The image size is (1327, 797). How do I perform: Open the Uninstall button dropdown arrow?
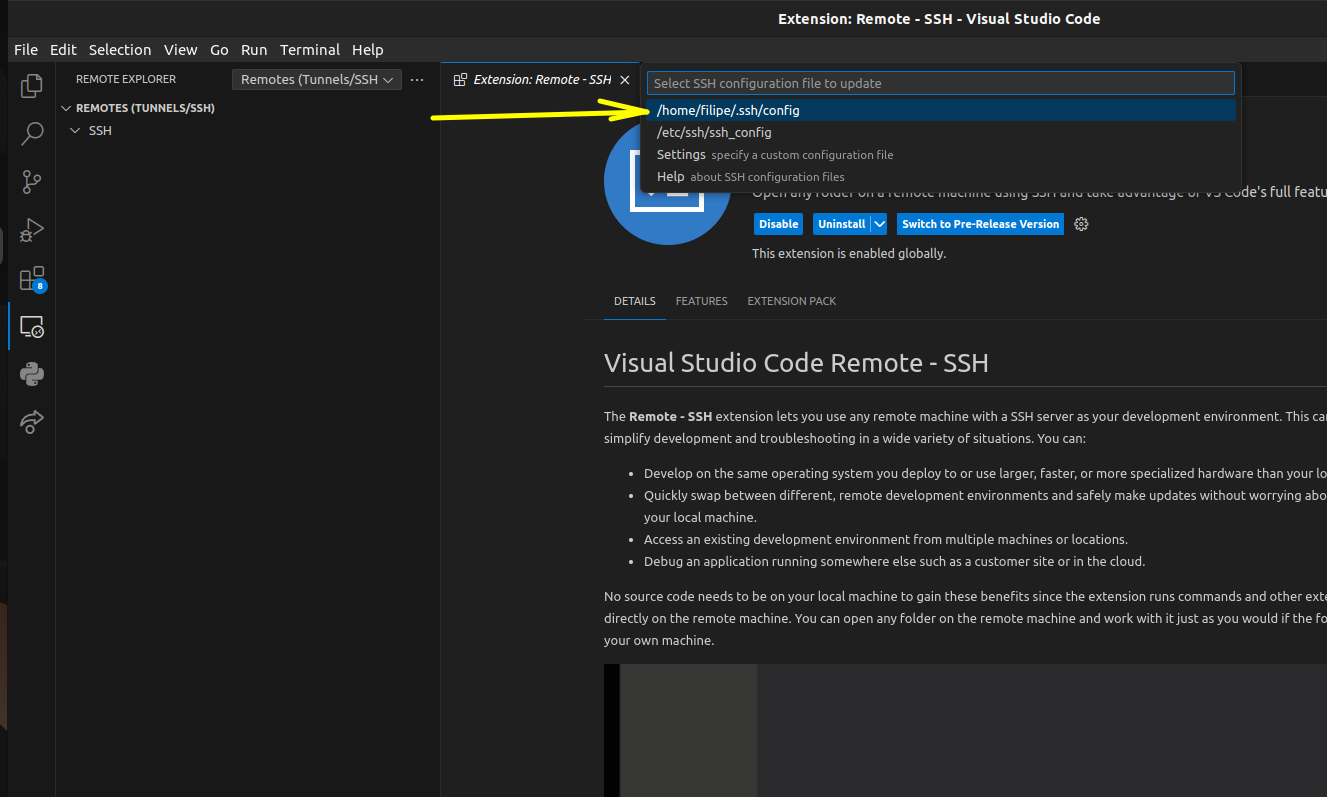(x=878, y=224)
